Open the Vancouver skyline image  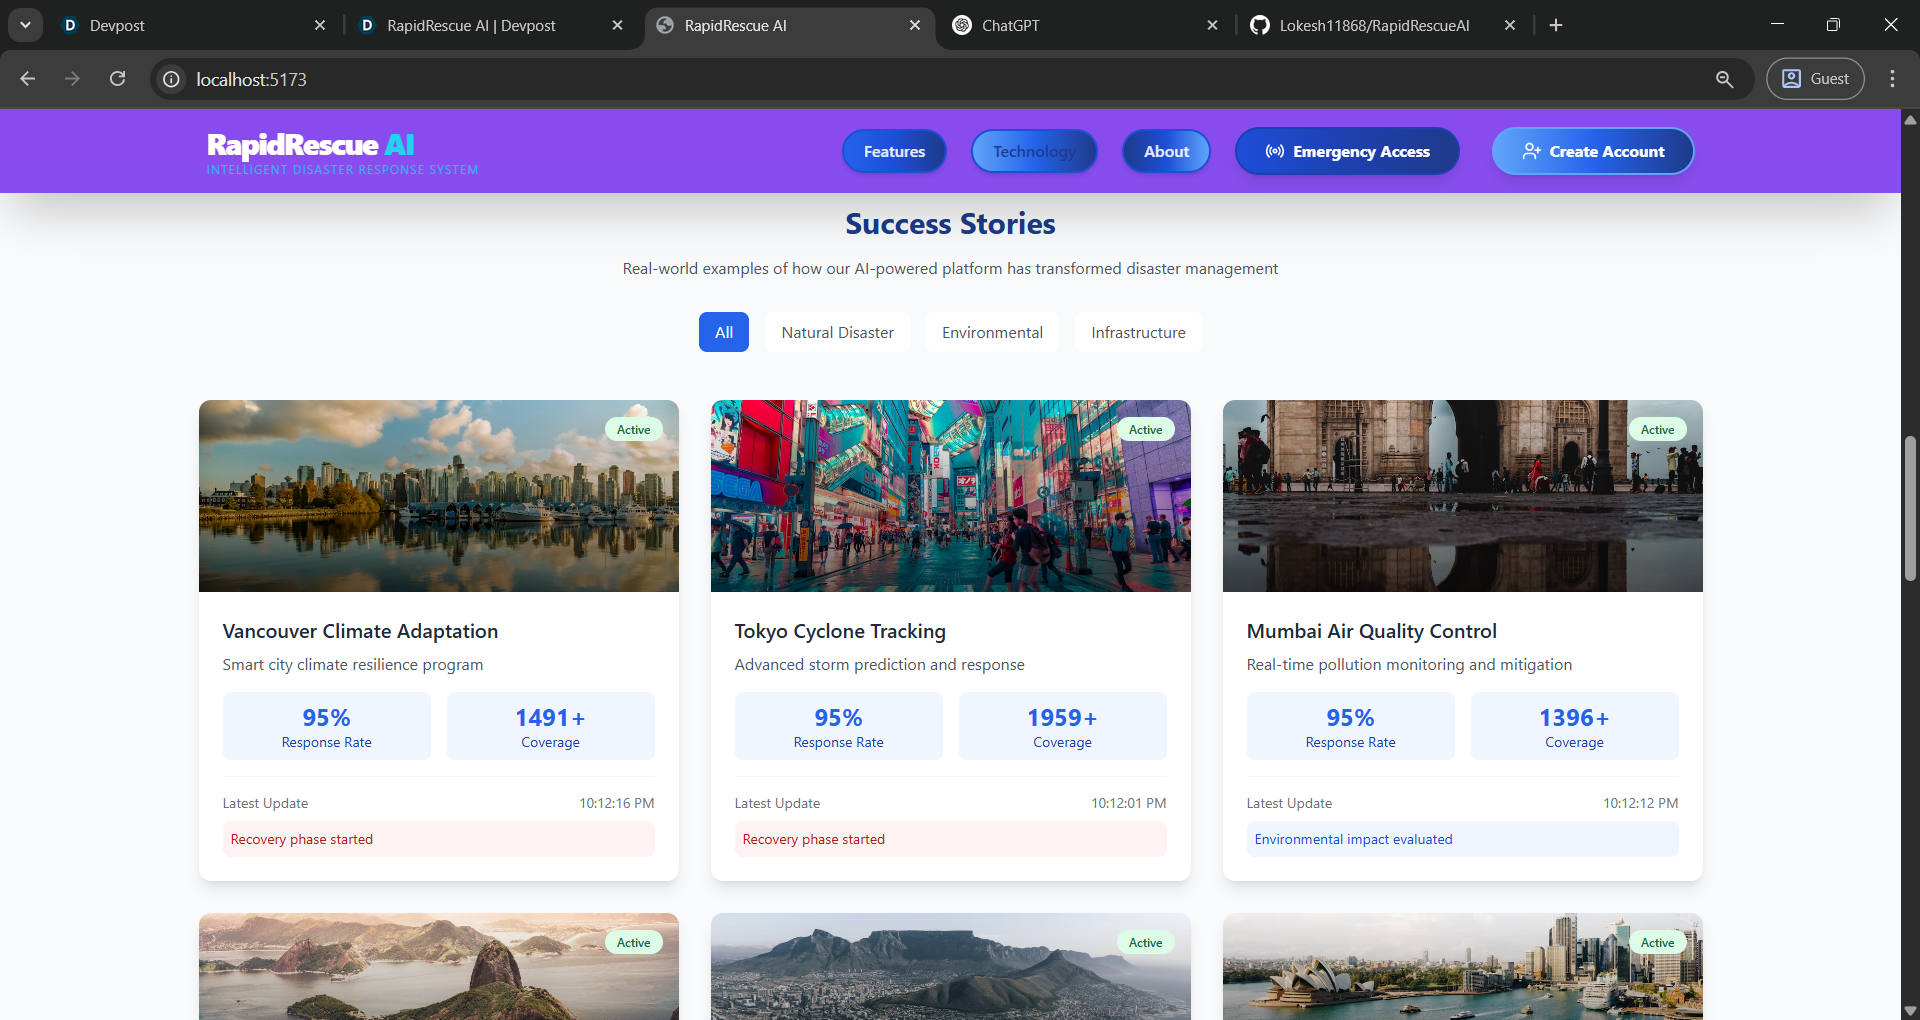point(439,496)
